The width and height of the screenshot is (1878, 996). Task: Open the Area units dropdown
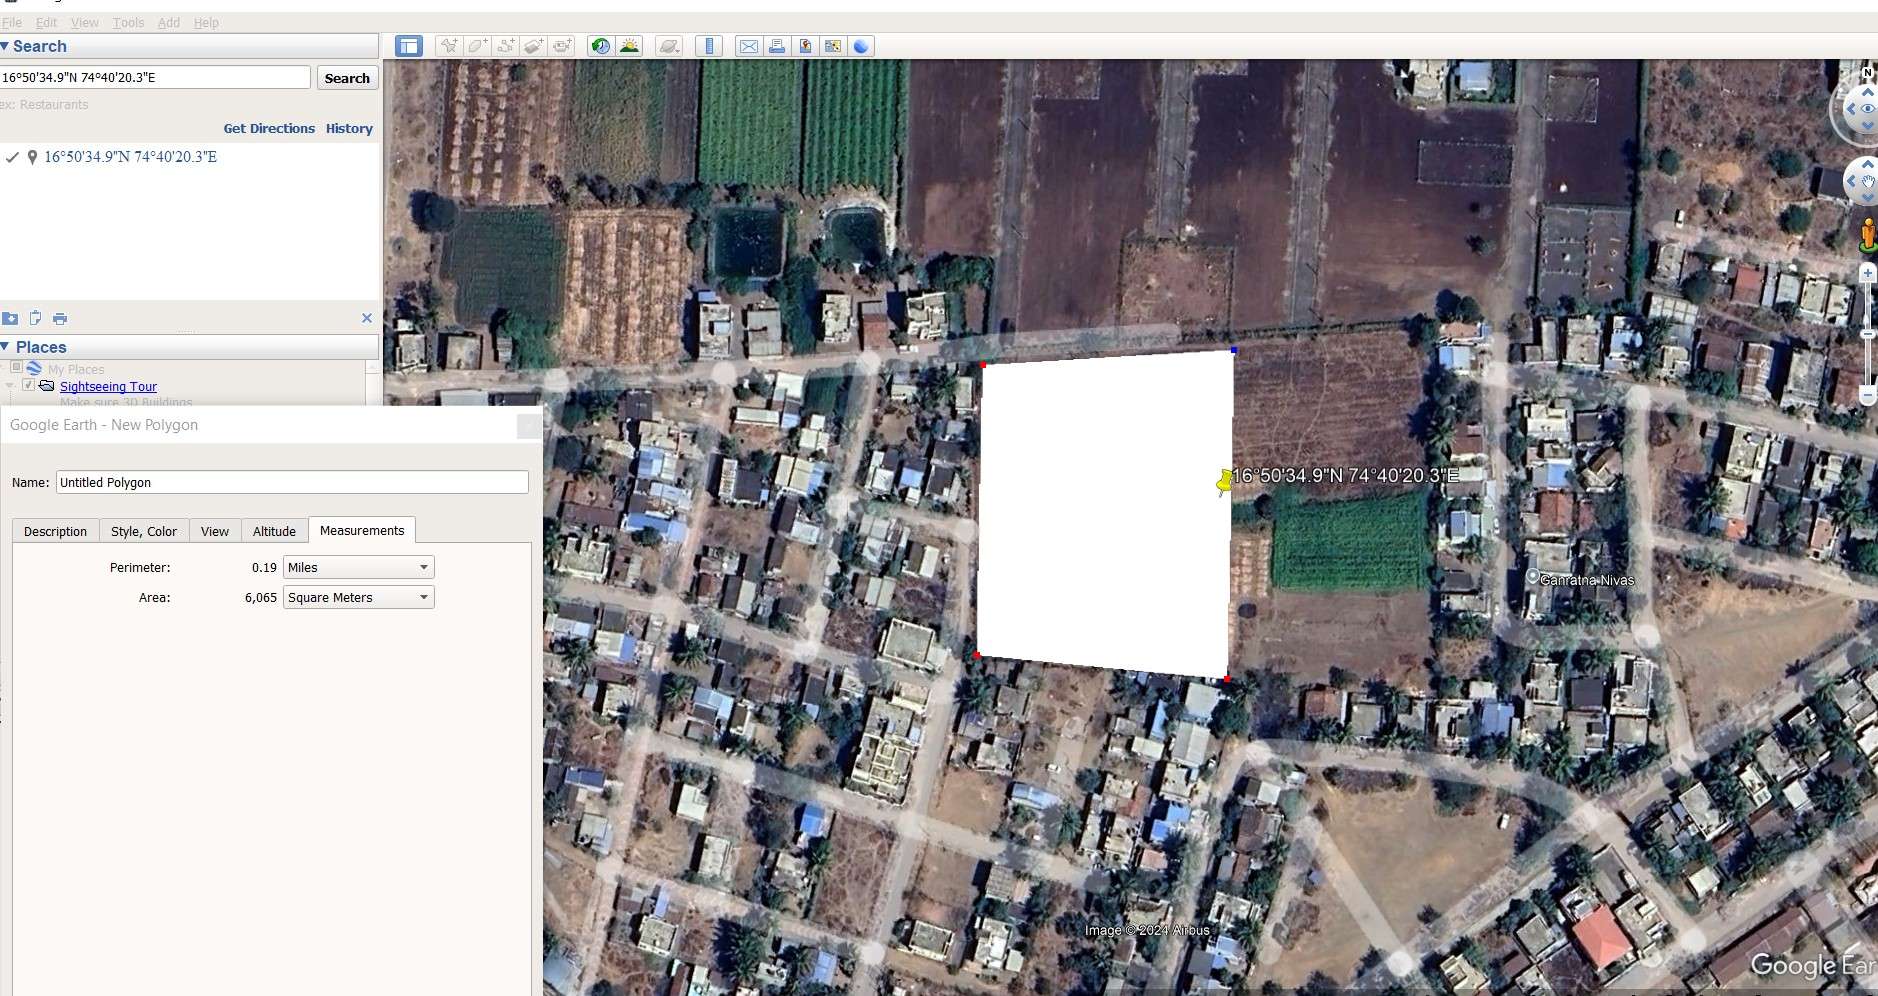(359, 597)
